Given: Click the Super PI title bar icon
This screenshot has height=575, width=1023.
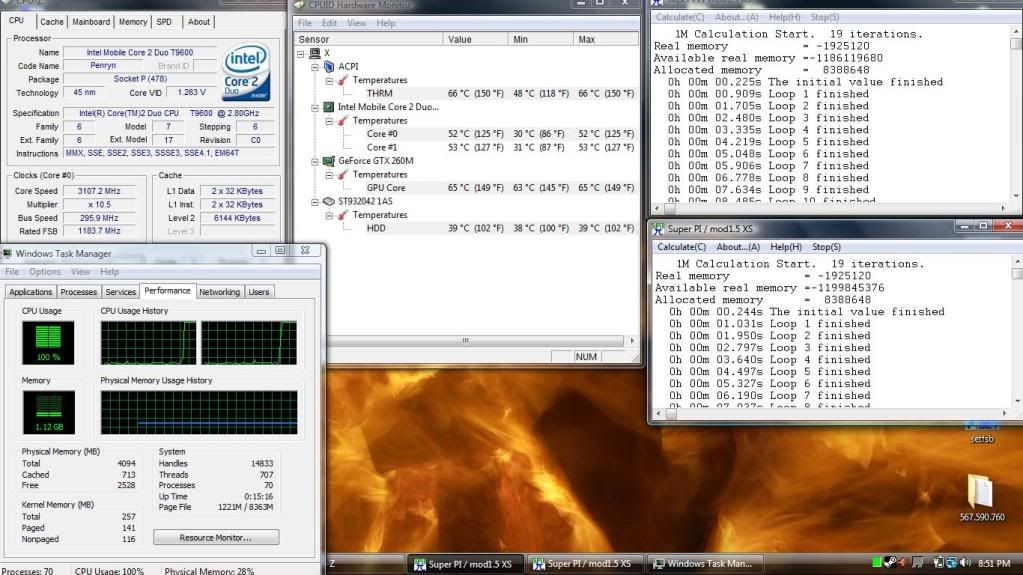Looking at the screenshot, I should point(658,228).
